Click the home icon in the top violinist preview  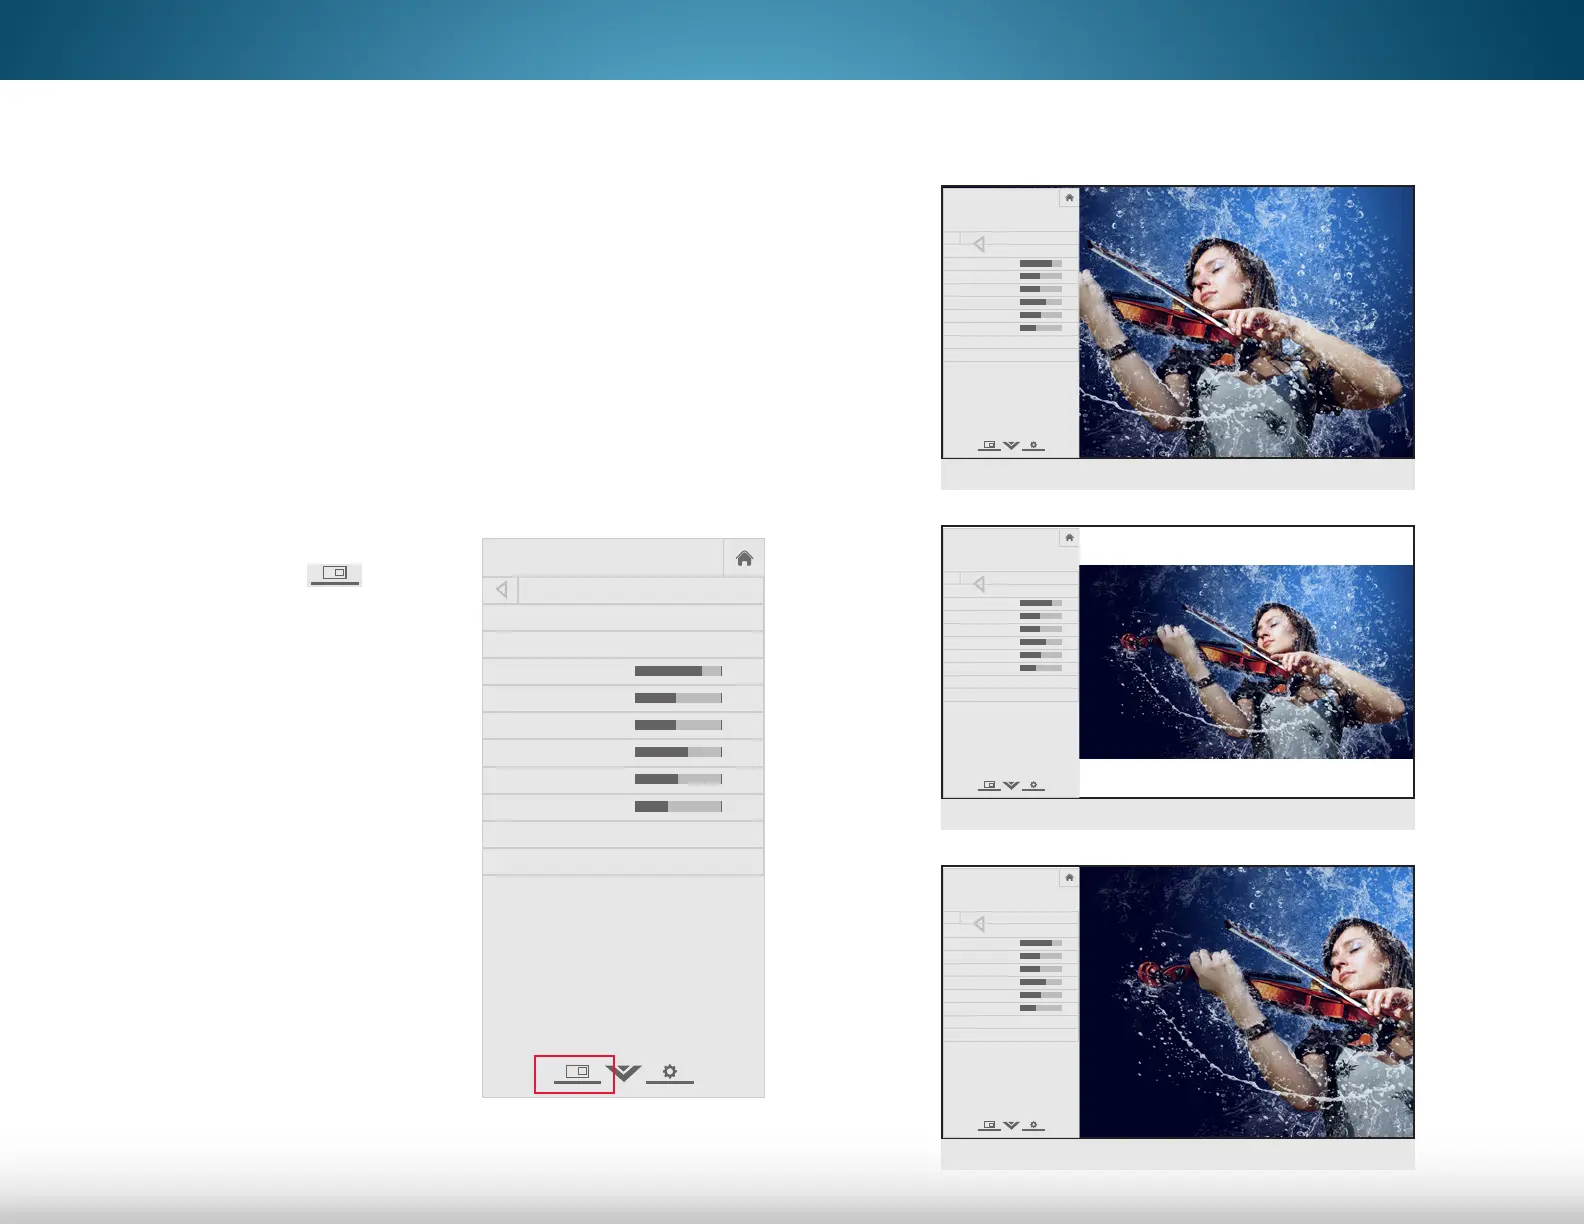1069,198
